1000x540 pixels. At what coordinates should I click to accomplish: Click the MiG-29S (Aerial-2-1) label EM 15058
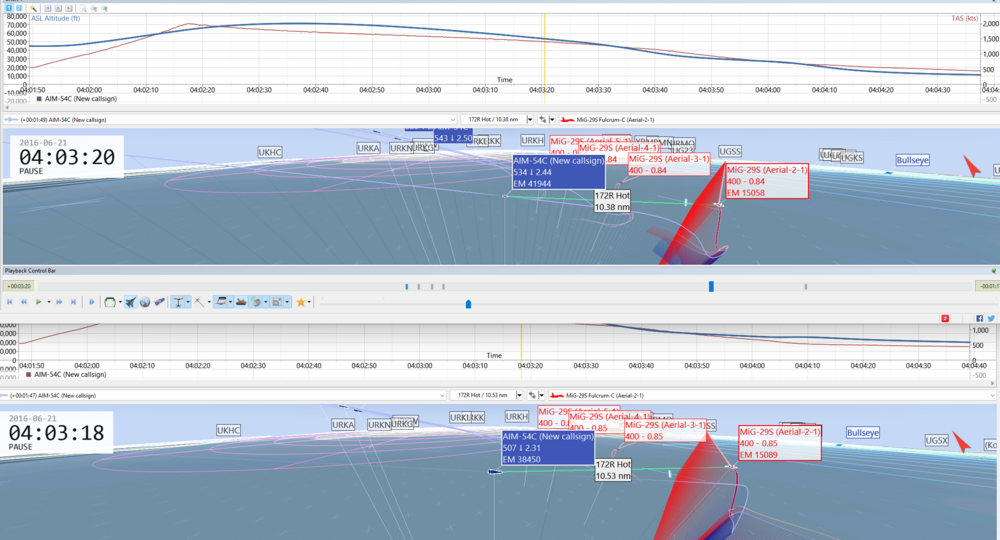pos(767,181)
